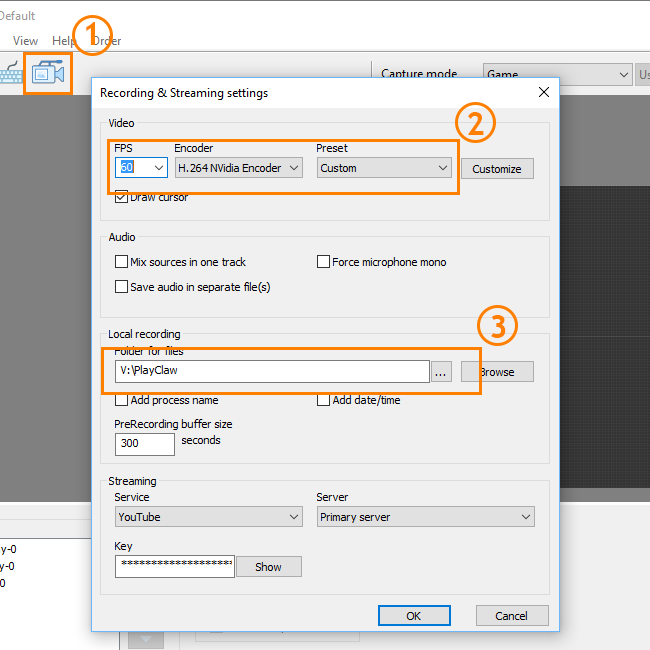Enable Add date/time option
The width and height of the screenshot is (650, 650).
click(323, 400)
